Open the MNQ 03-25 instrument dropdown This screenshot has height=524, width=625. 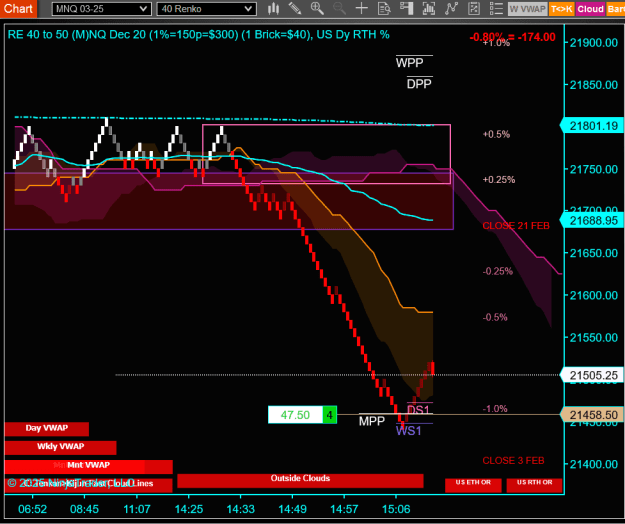point(101,9)
